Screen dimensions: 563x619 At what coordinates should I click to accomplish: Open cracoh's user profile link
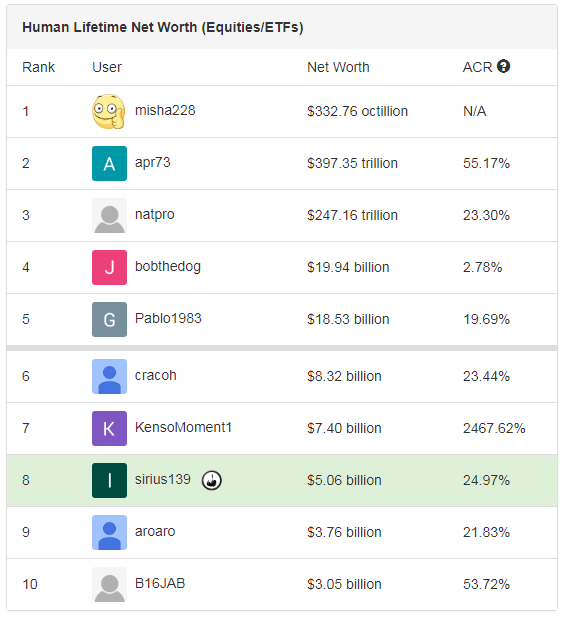156,375
